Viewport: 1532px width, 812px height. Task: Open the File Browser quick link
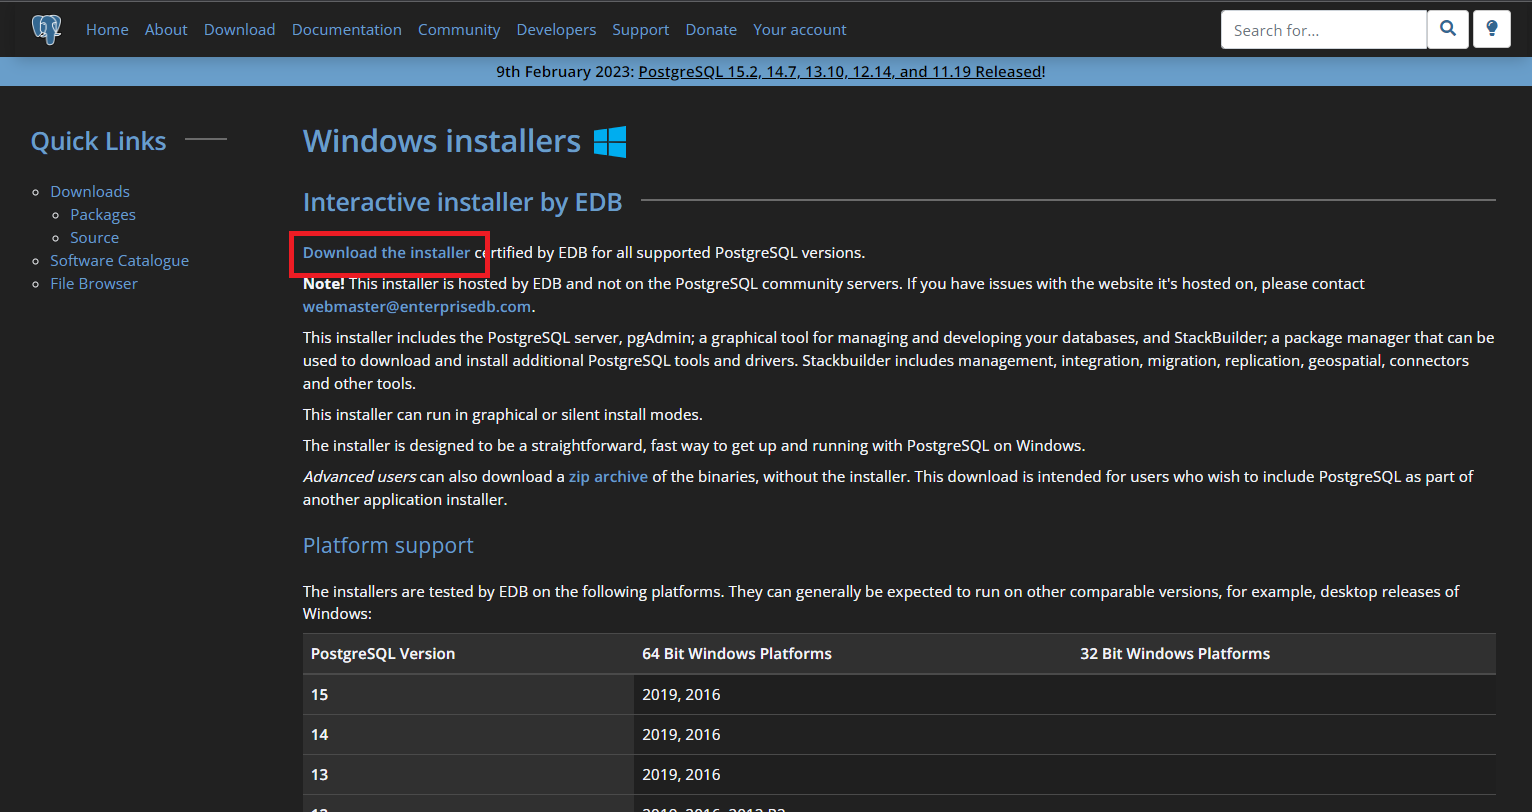click(93, 283)
